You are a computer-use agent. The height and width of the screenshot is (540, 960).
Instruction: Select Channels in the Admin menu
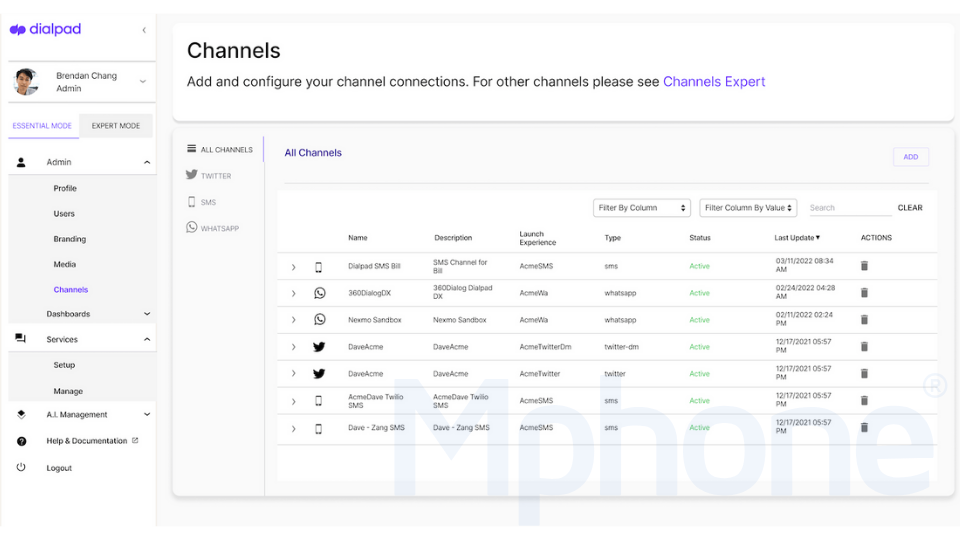pos(70,290)
